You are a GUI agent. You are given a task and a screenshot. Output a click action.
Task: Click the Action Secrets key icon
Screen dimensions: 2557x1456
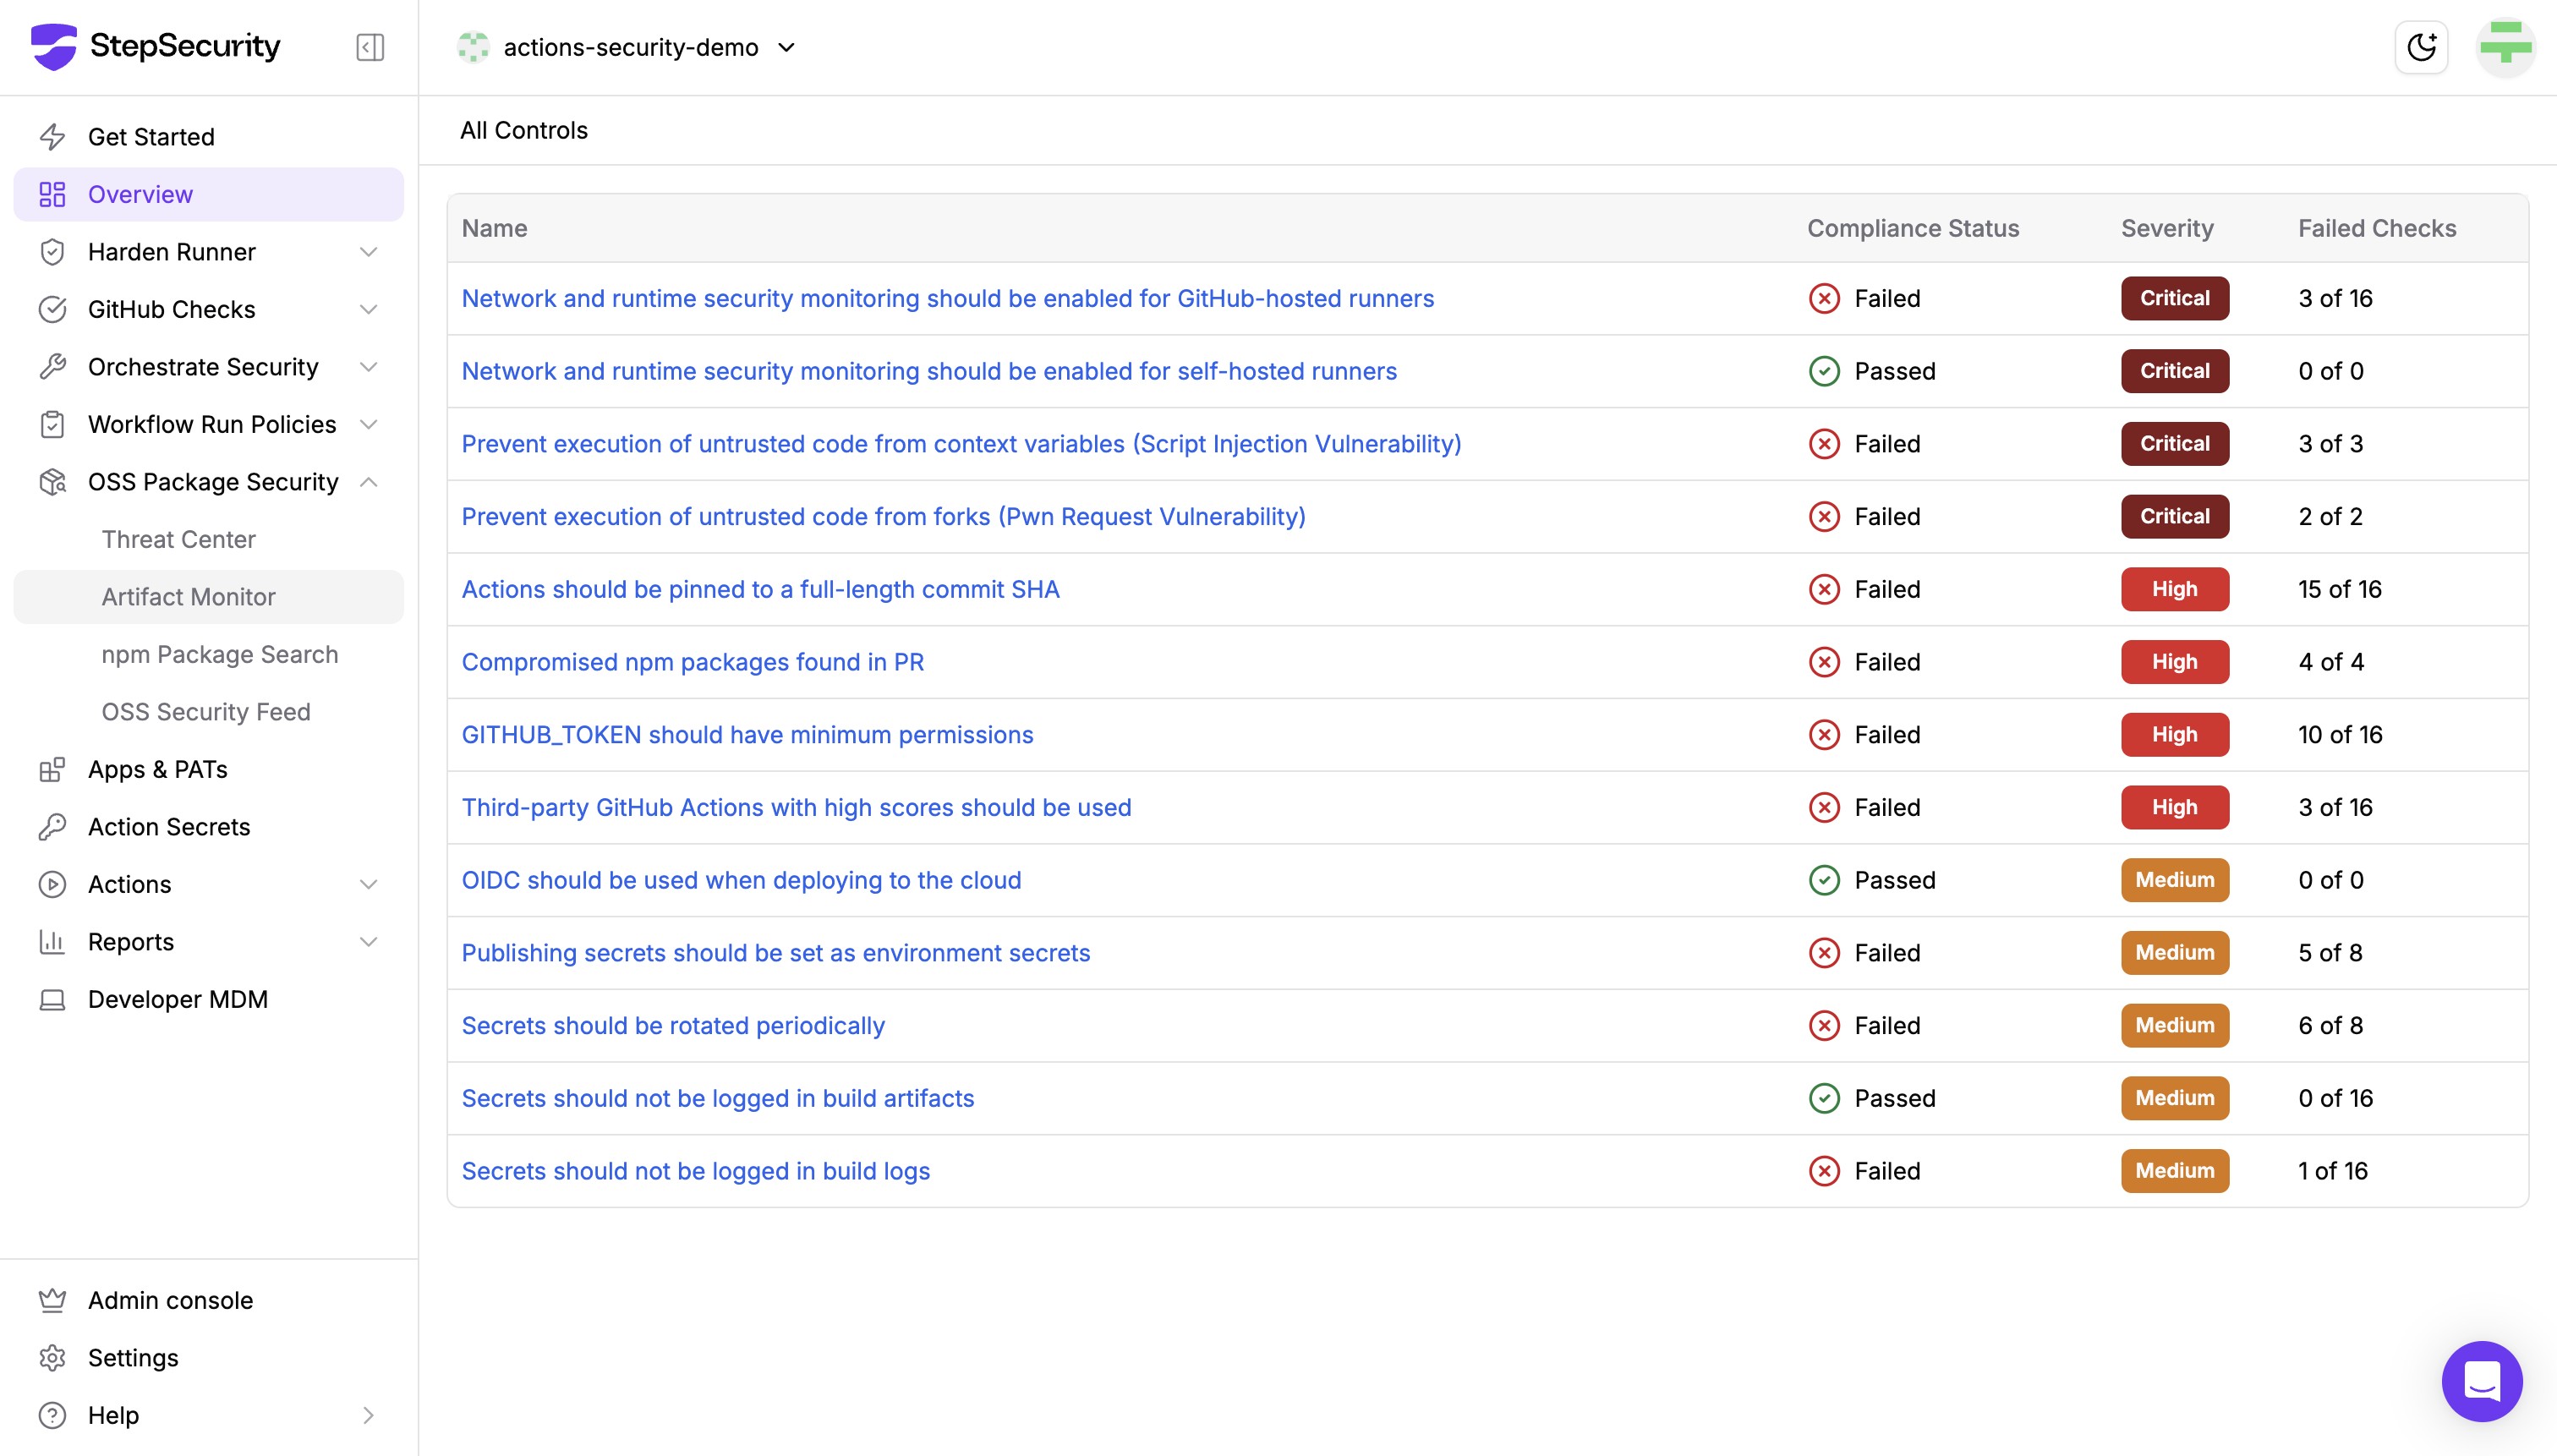pos(52,827)
